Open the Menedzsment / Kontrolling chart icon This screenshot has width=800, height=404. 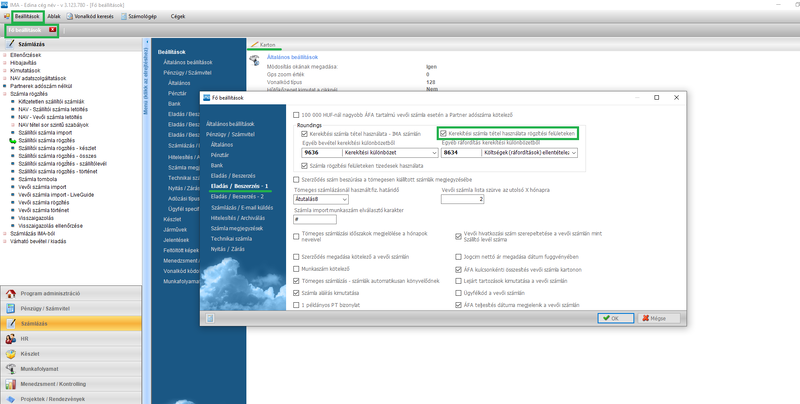pyautogui.click(x=11, y=382)
